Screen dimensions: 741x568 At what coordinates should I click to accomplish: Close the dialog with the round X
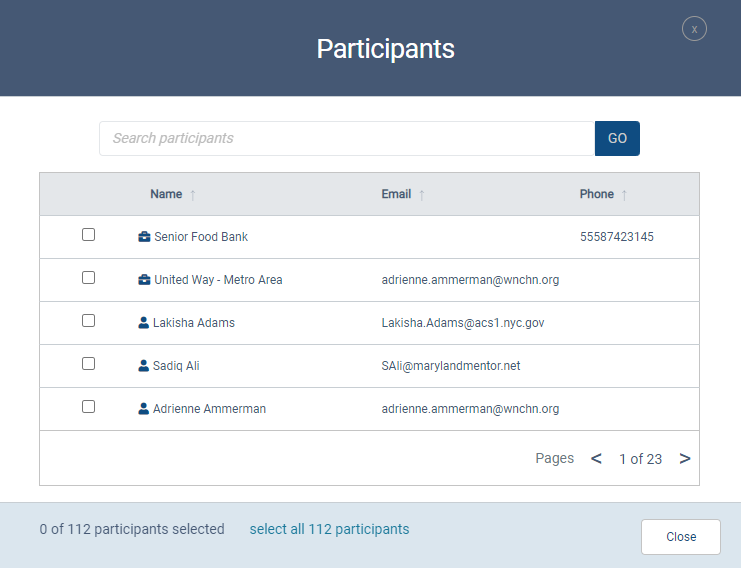694,29
